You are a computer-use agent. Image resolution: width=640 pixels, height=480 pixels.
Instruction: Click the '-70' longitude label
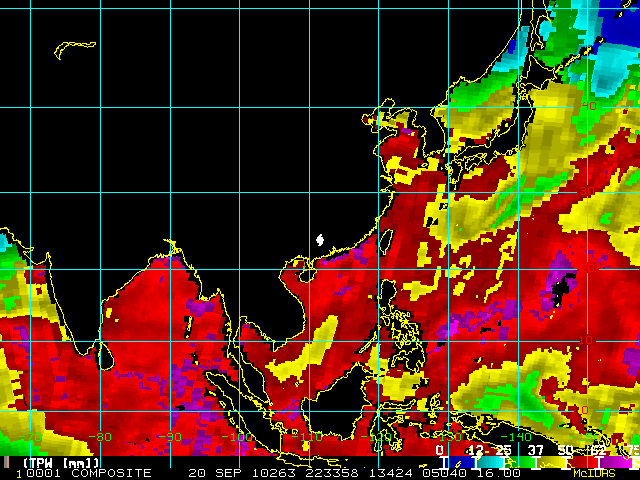30,437
